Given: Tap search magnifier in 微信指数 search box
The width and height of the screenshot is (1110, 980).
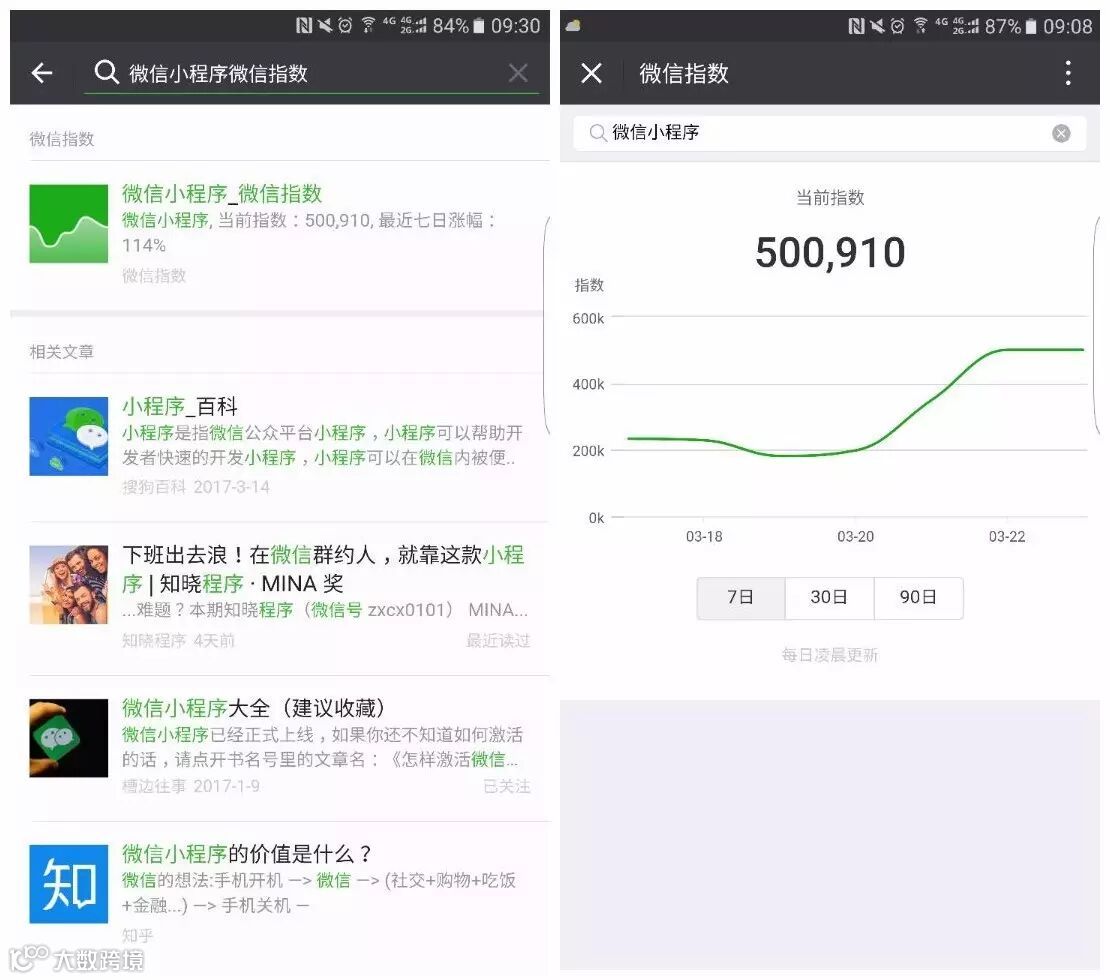Looking at the screenshot, I should point(597,132).
